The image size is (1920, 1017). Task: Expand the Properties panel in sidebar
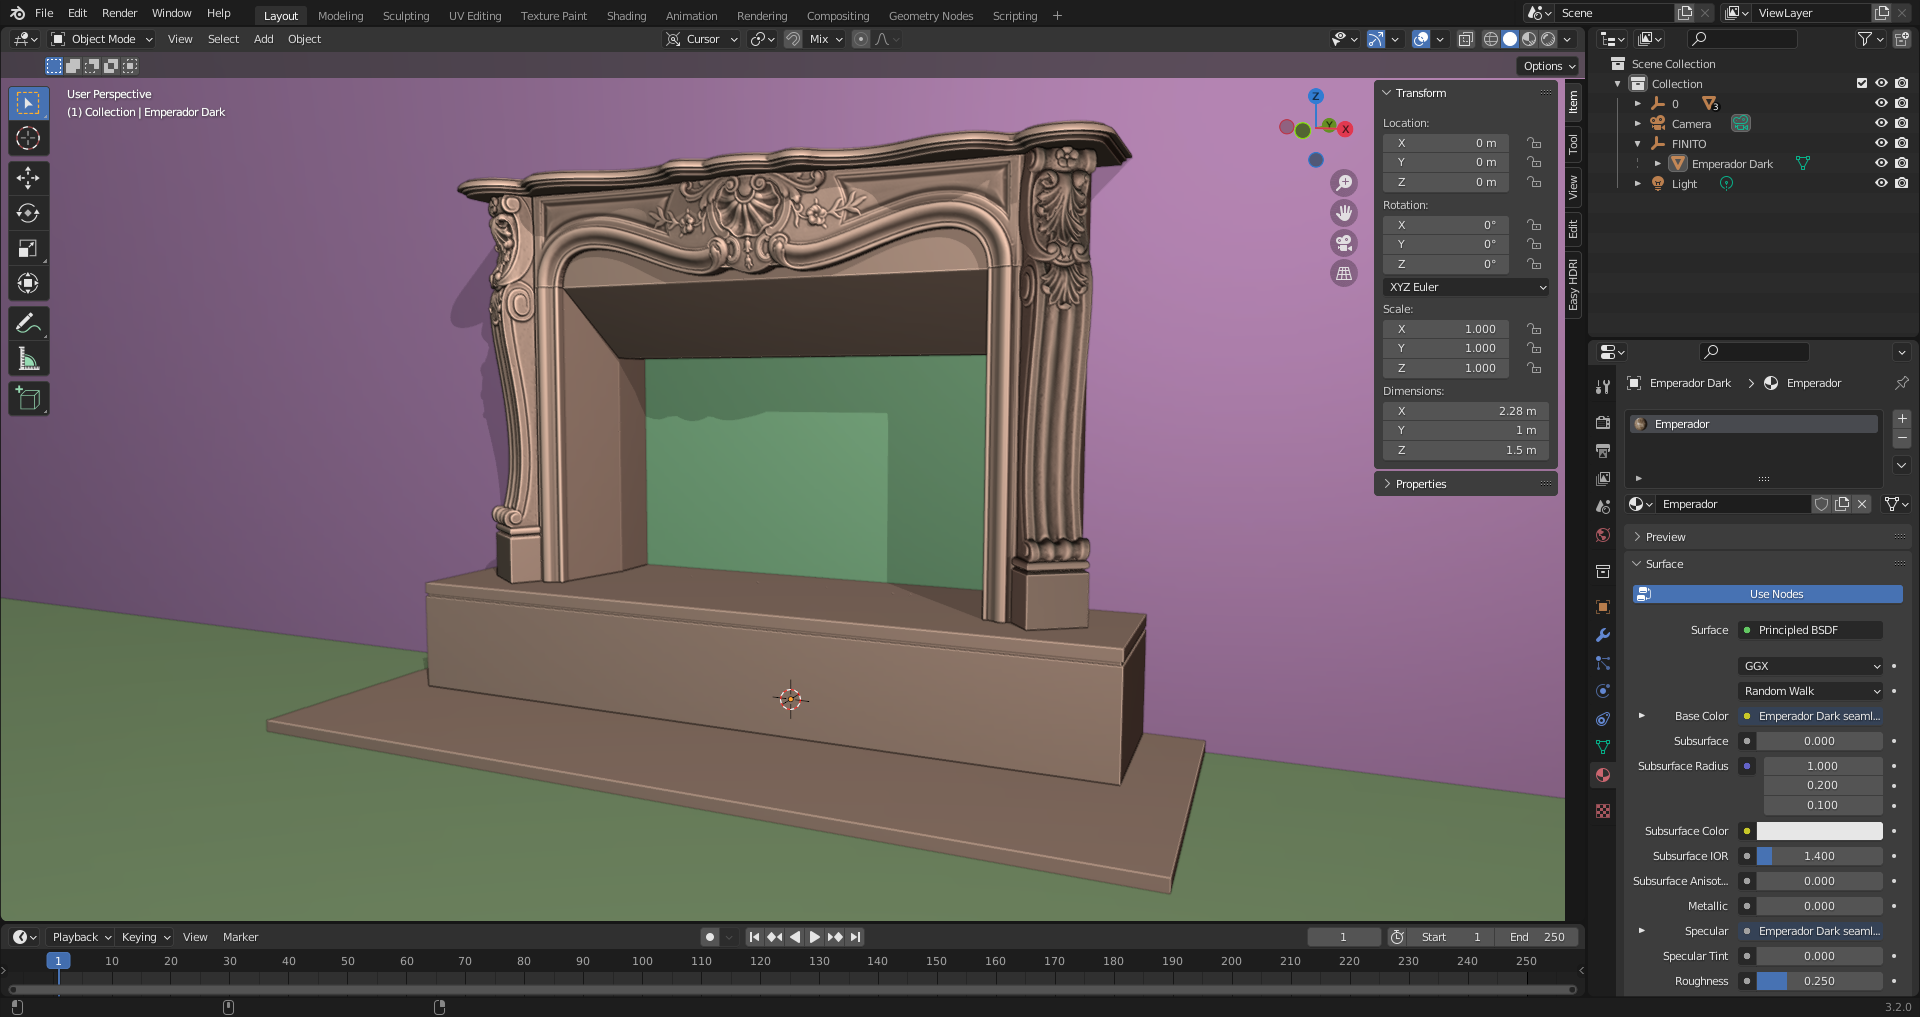pyautogui.click(x=1465, y=484)
